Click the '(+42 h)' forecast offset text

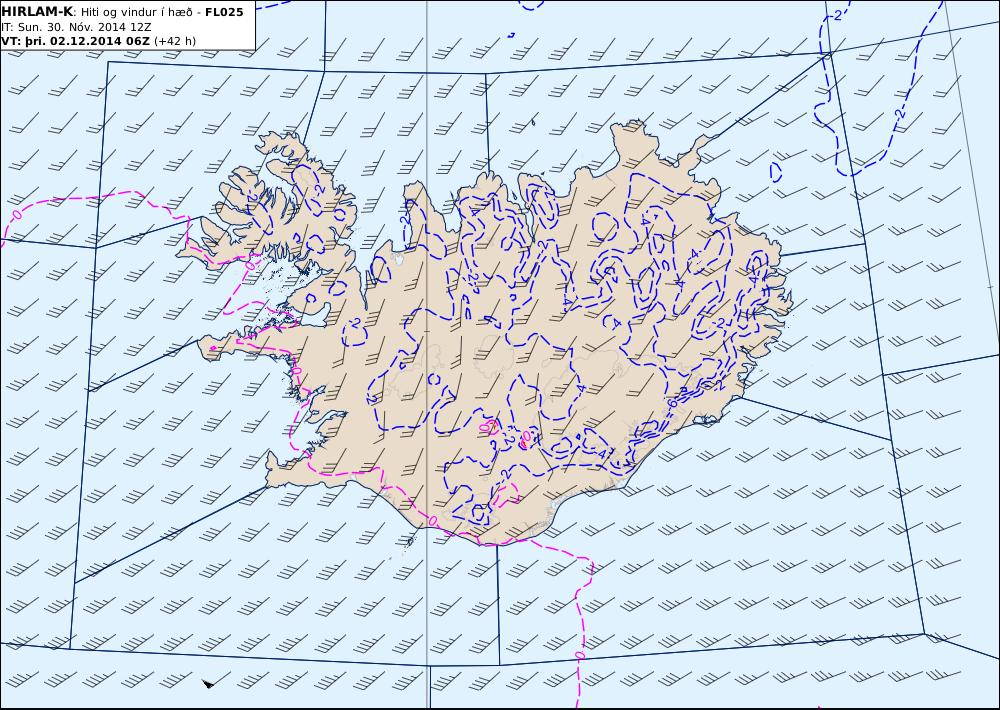(175, 41)
